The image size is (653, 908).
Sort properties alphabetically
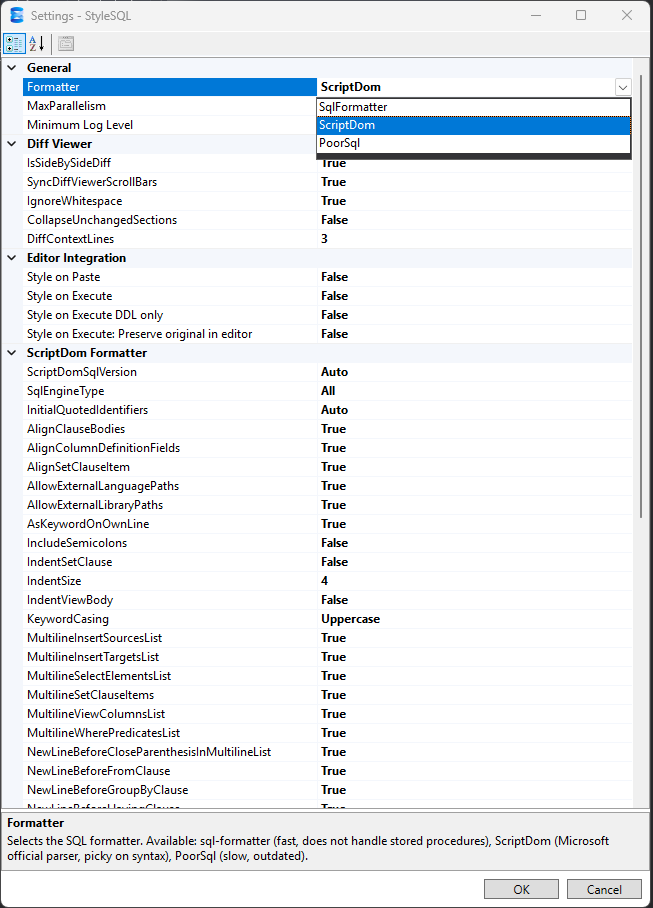37,43
